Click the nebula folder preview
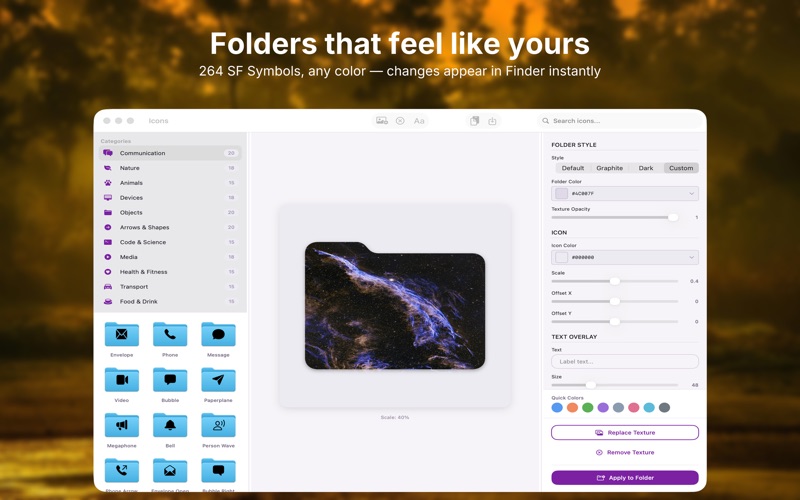800x500 pixels. click(x=395, y=306)
